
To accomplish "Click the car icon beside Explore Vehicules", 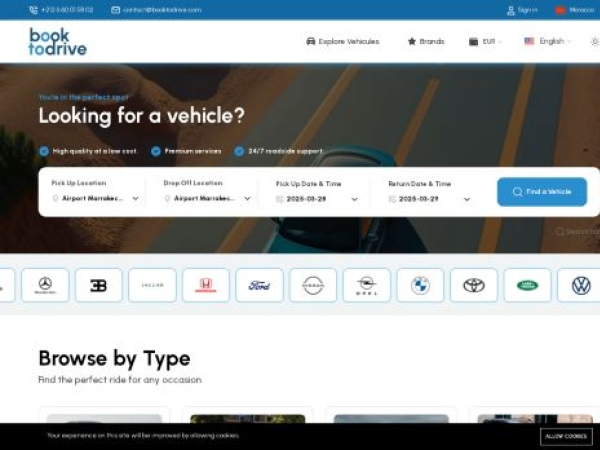I will tap(311, 41).
